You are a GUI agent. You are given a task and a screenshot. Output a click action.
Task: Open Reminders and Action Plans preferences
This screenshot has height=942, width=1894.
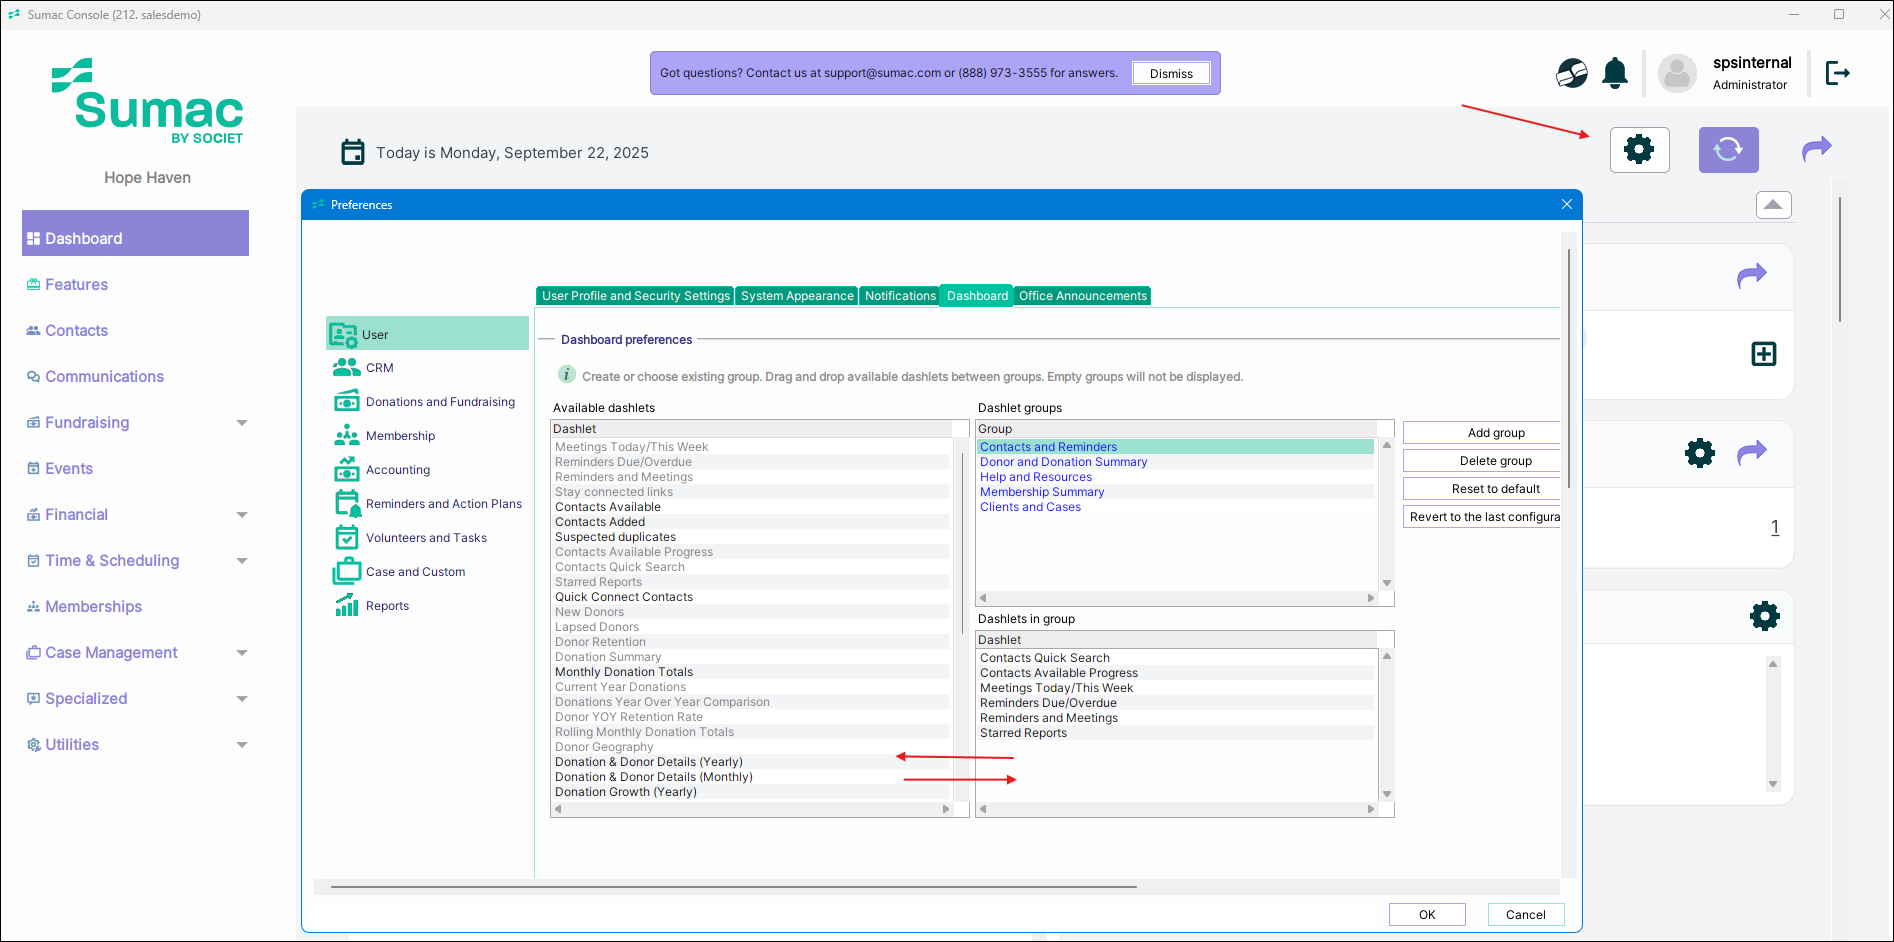[x=443, y=504]
